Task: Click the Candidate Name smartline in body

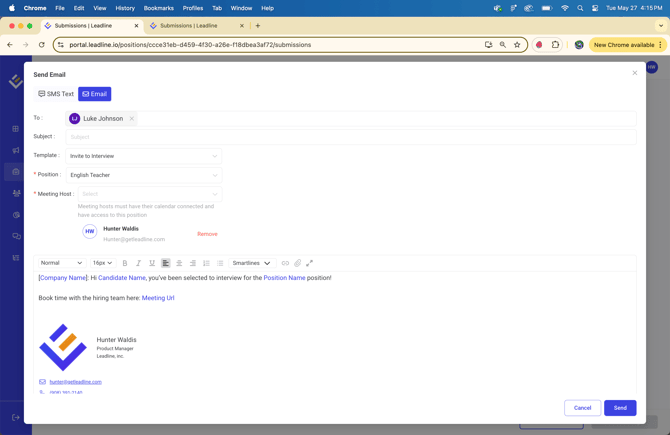Action: click(122, 278)
